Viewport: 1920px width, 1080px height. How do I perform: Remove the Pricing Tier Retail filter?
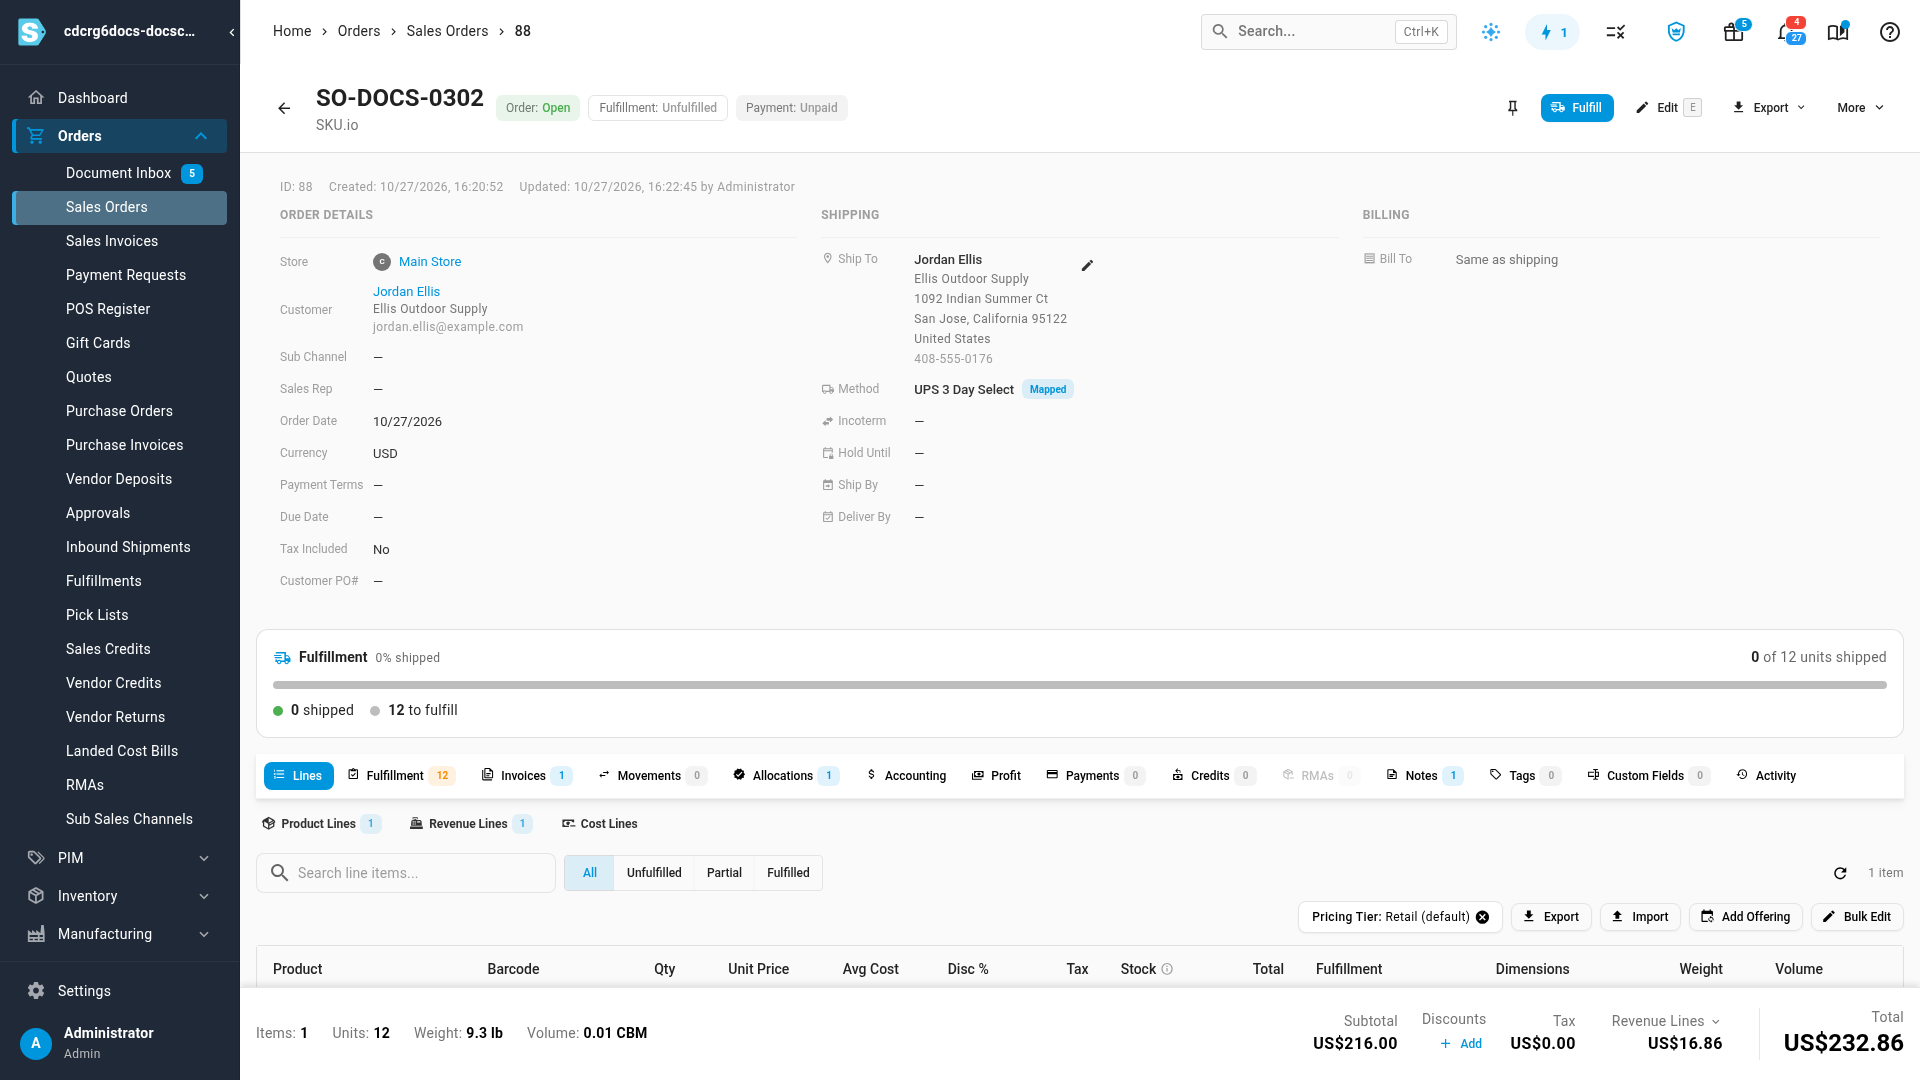pyautogui.click(x=1482, y=917)
